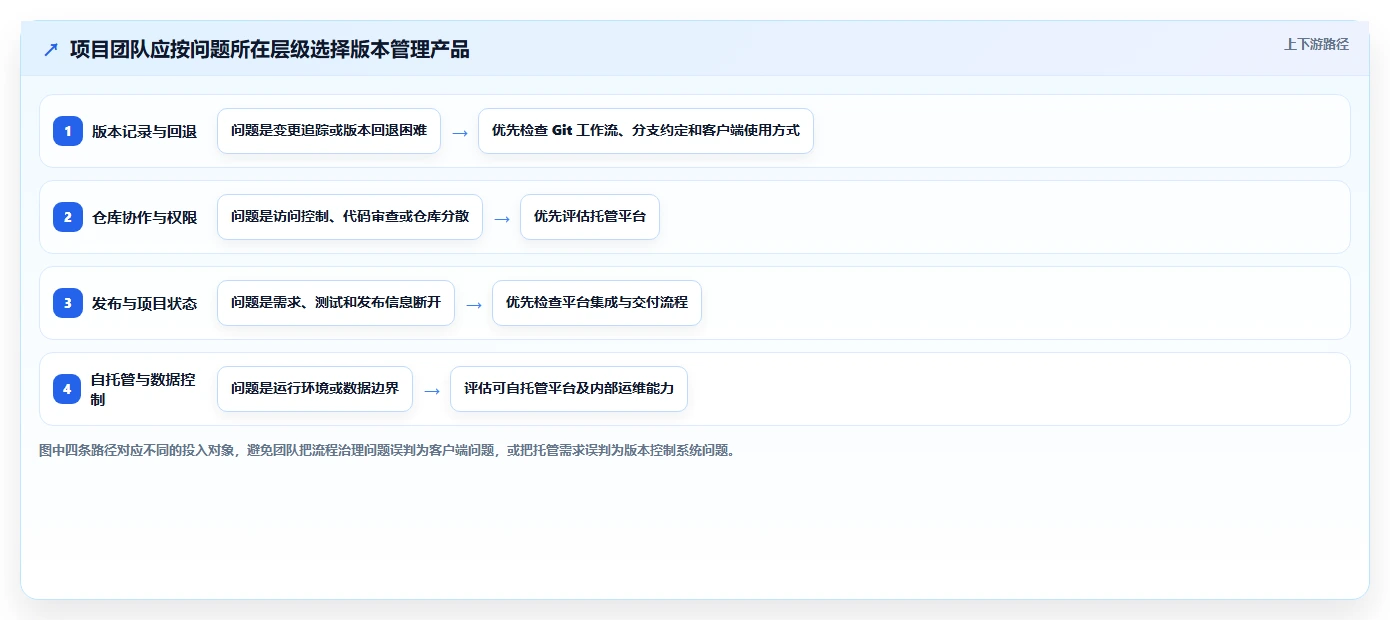Click the number 4 badge for 自托管与数据控制
Image resolution: width=1390 pixels, height=620 pixels.
tap(68, 389)
